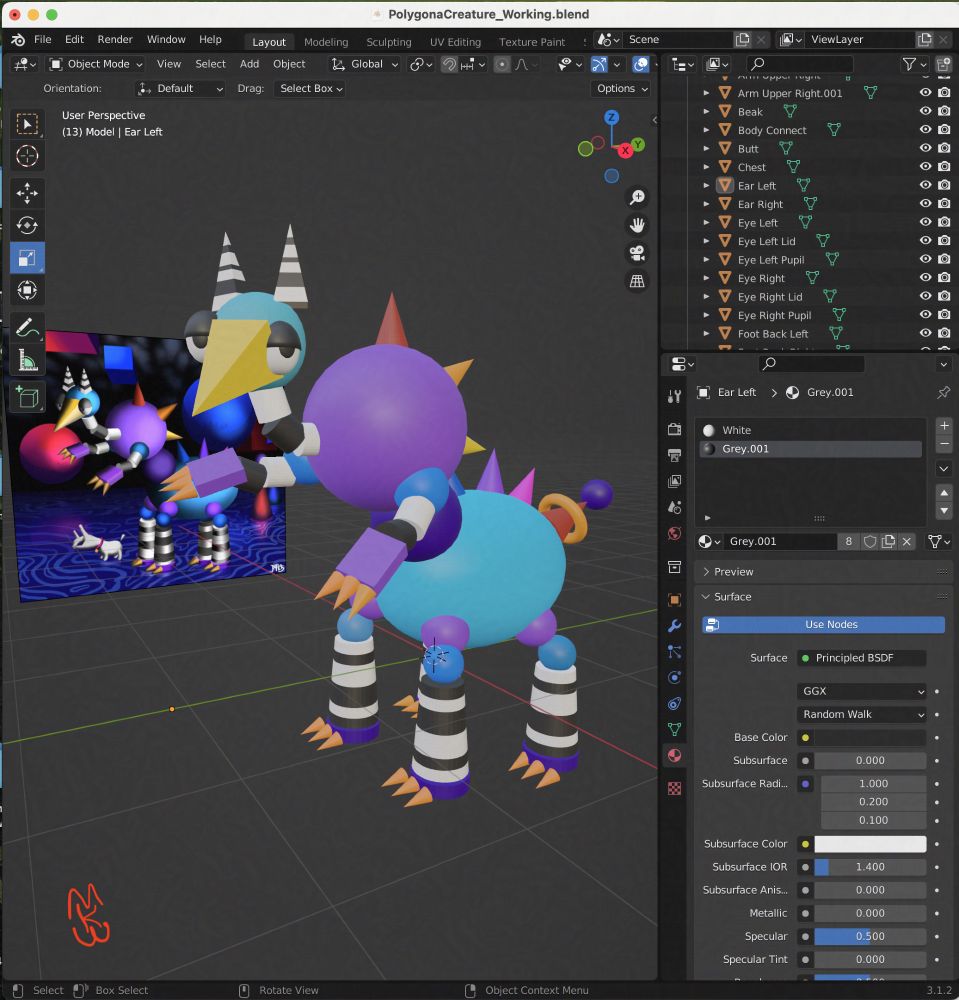Open the View Layer properties tab
This screenshot has height=1000, width=959.
pyautogui.click(x=674, y=482)
